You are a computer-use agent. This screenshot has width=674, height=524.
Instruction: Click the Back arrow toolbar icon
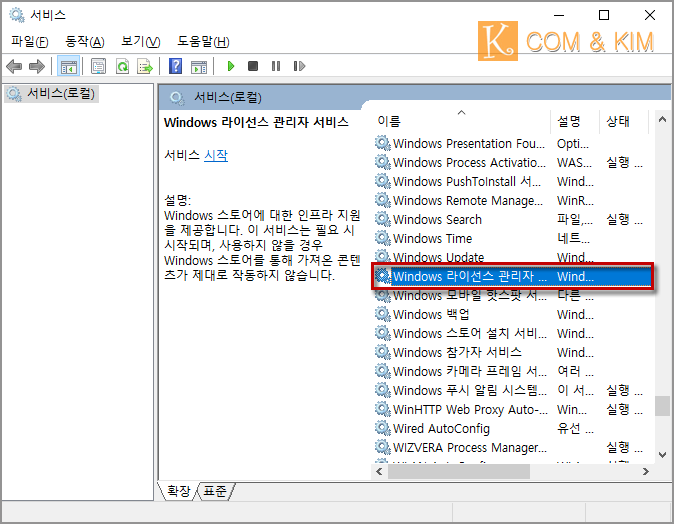click(14, 66)
